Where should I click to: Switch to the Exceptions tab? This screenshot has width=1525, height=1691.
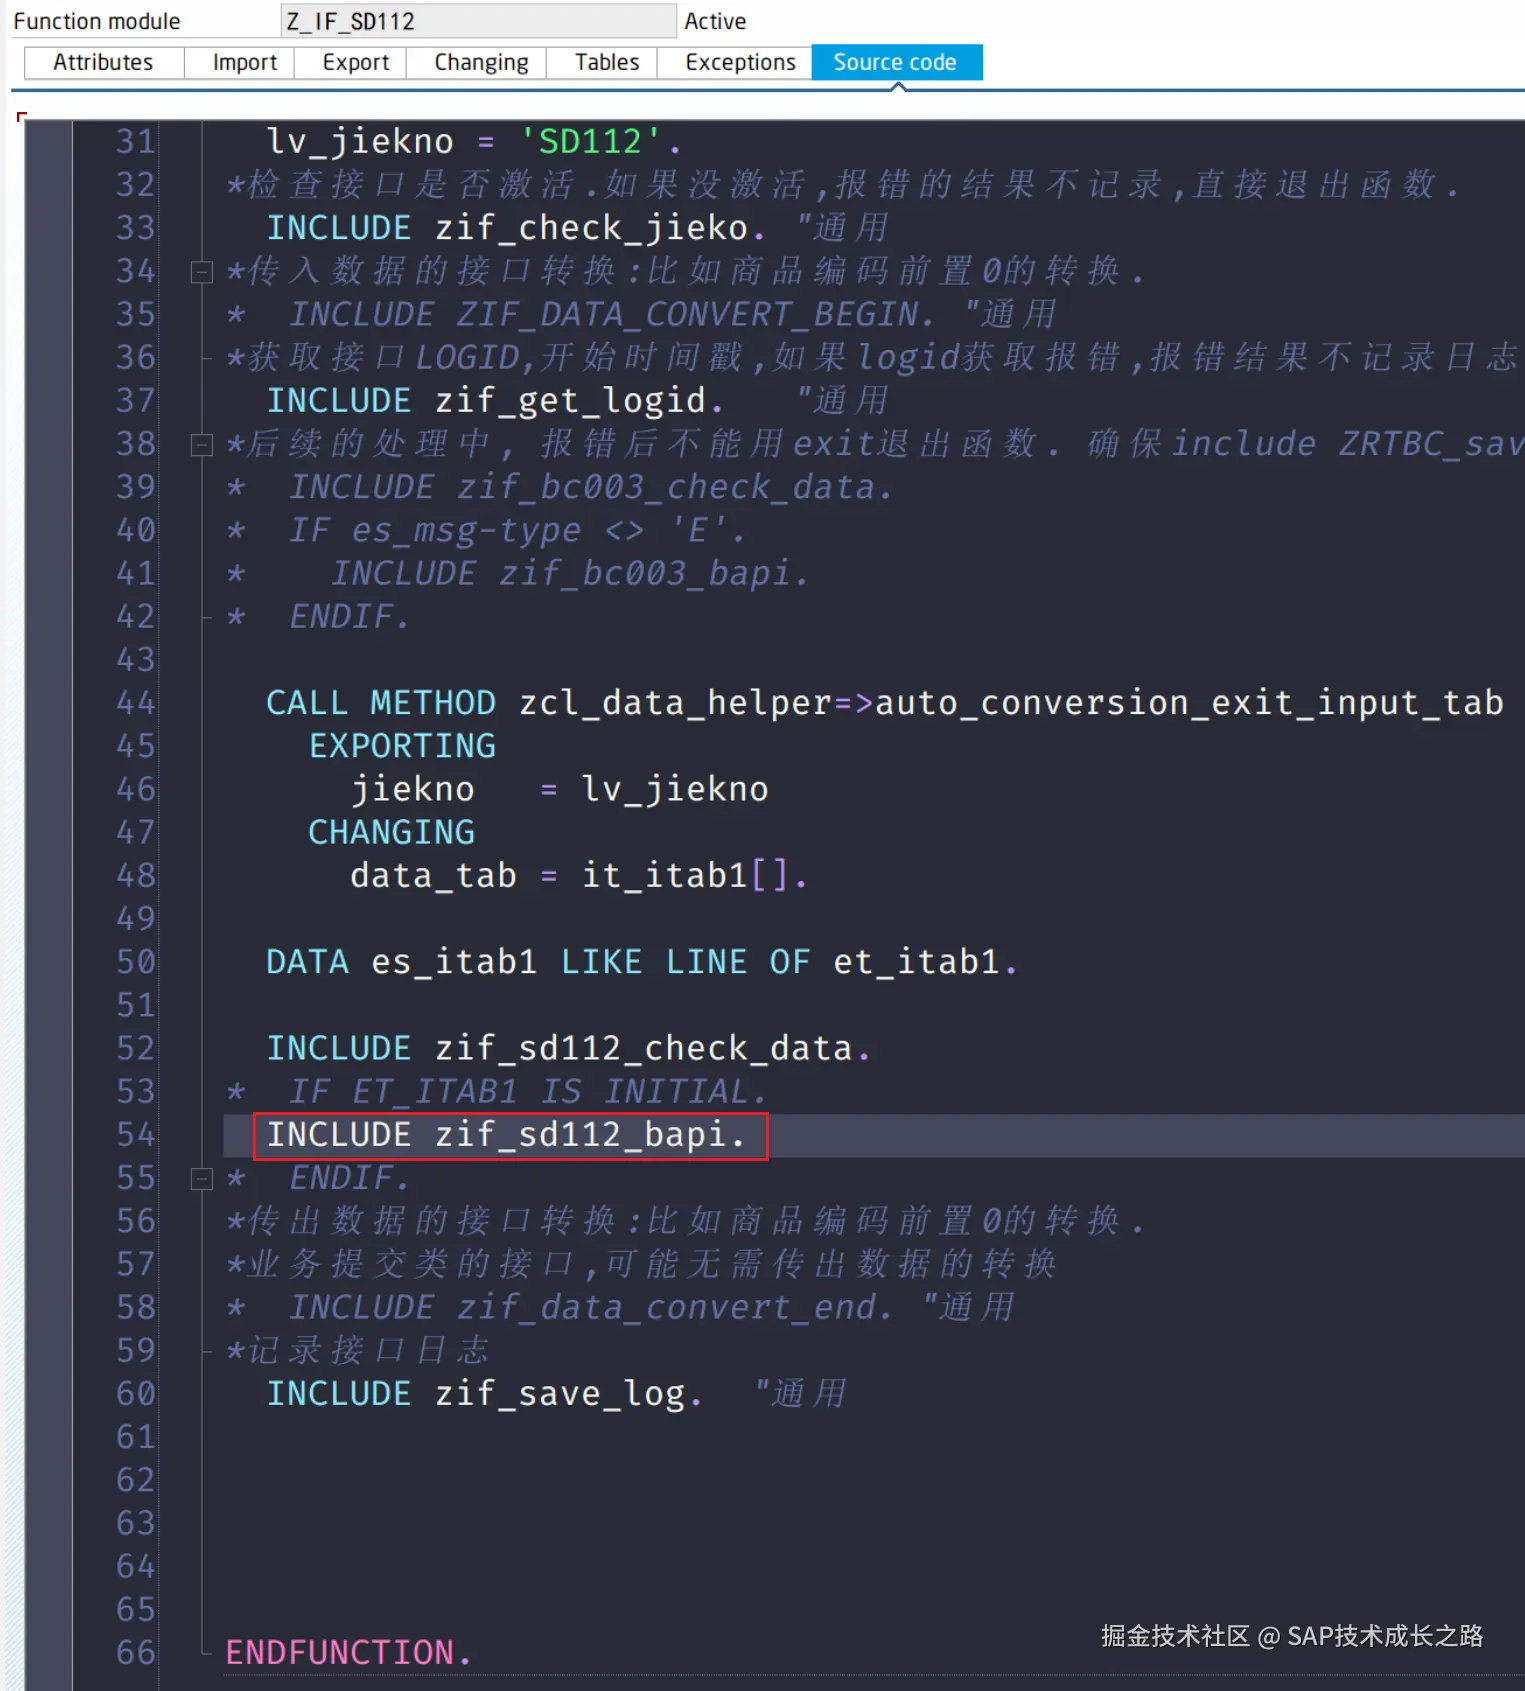(740, 62)
